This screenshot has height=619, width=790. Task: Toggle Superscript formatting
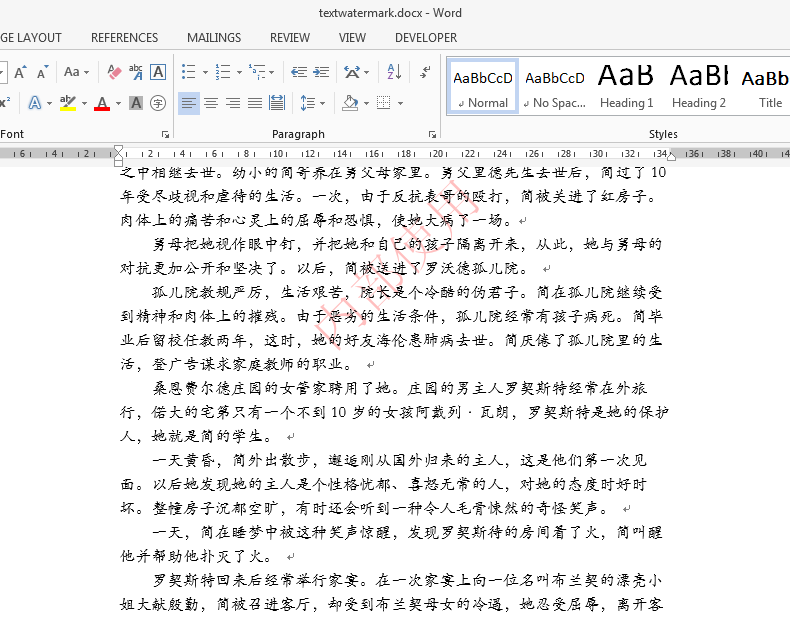click(5, 103)
